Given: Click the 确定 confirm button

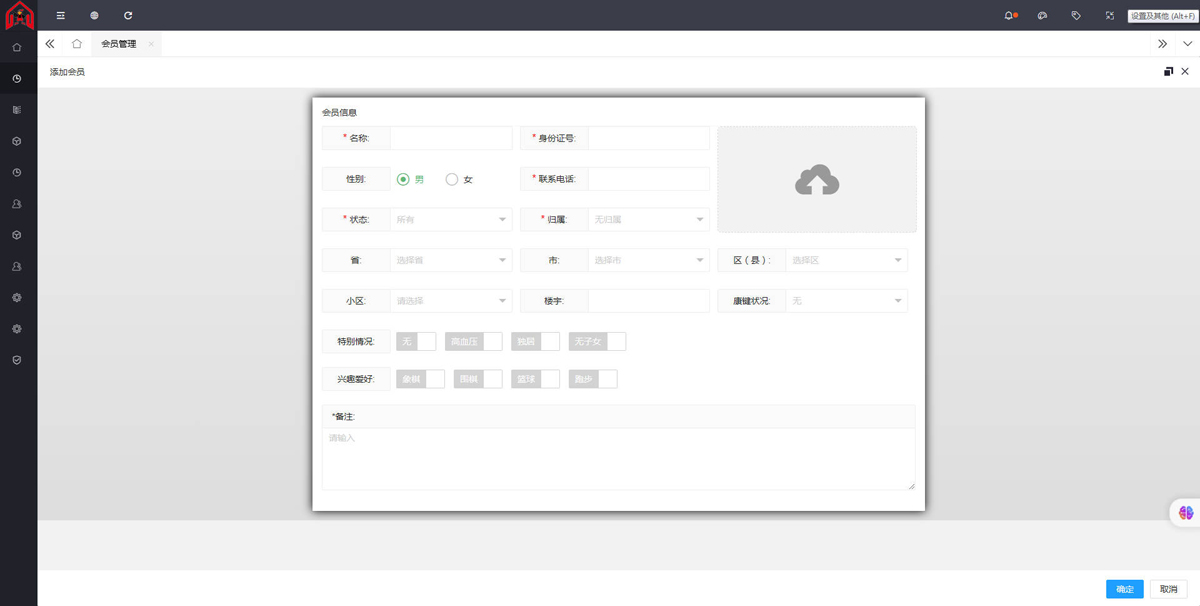Looking at the screenshot, I should 1124,589.
